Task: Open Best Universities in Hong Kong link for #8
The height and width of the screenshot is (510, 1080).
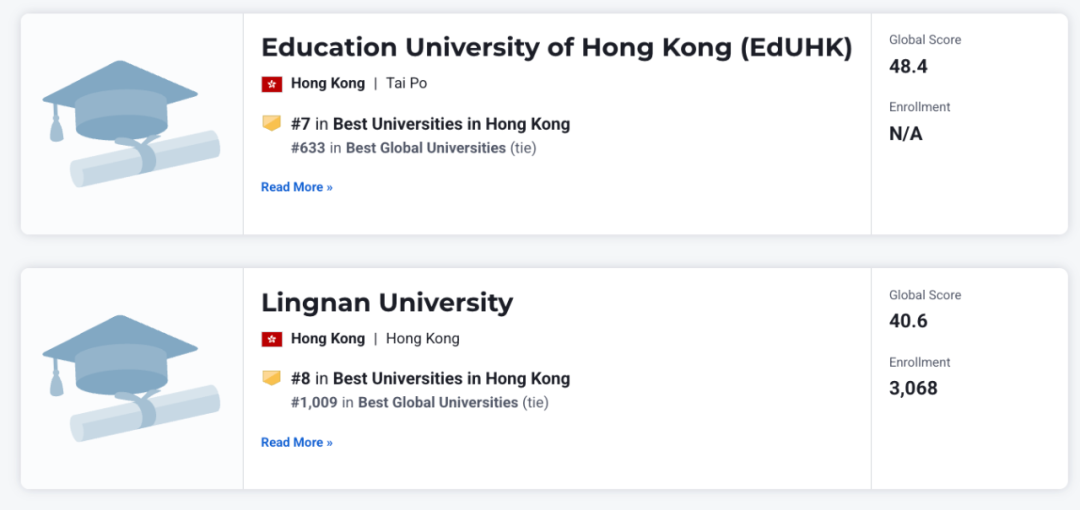Action: point(452,379)
